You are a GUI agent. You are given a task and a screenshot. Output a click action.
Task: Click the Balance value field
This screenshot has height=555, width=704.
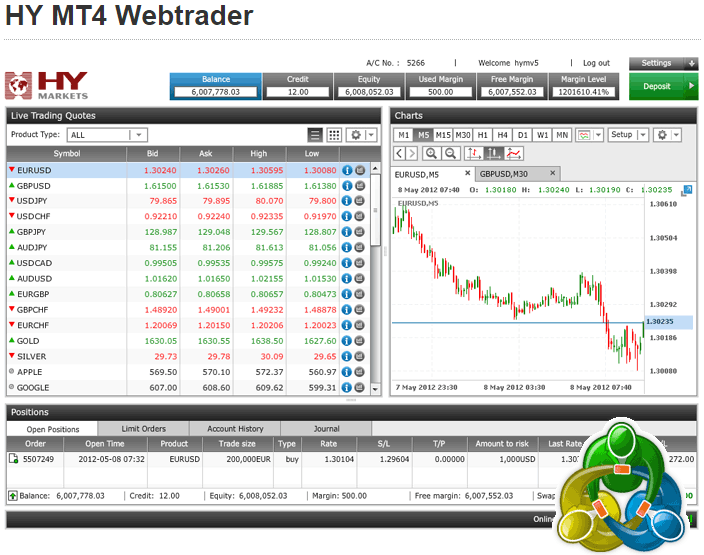pyautogui.click(x=216, y=92)
